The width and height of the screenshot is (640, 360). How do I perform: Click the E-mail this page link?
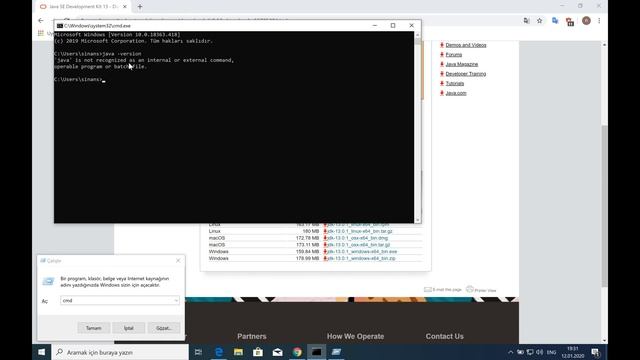[x=443, y=289]
